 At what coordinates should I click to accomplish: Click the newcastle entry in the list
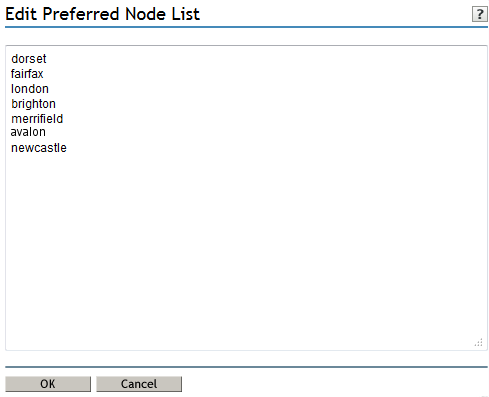coord(39,148)
